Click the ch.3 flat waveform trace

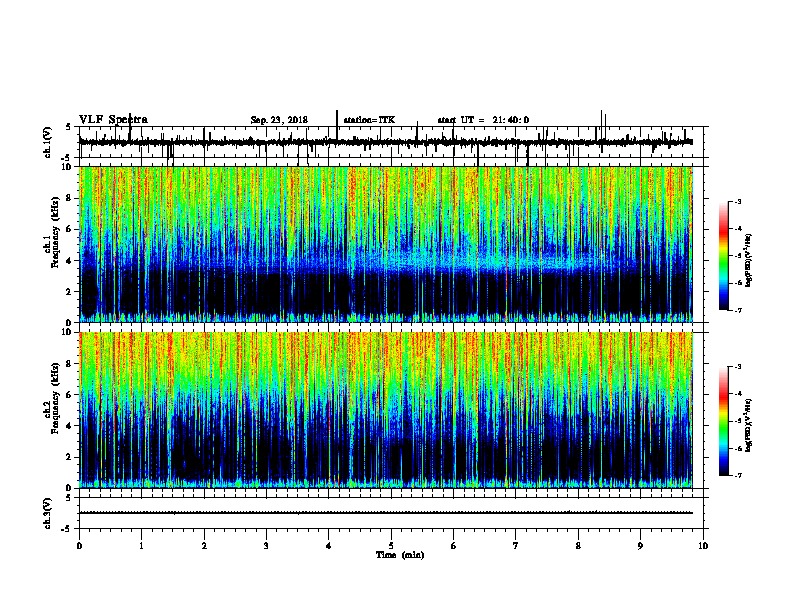coord(386,513)
